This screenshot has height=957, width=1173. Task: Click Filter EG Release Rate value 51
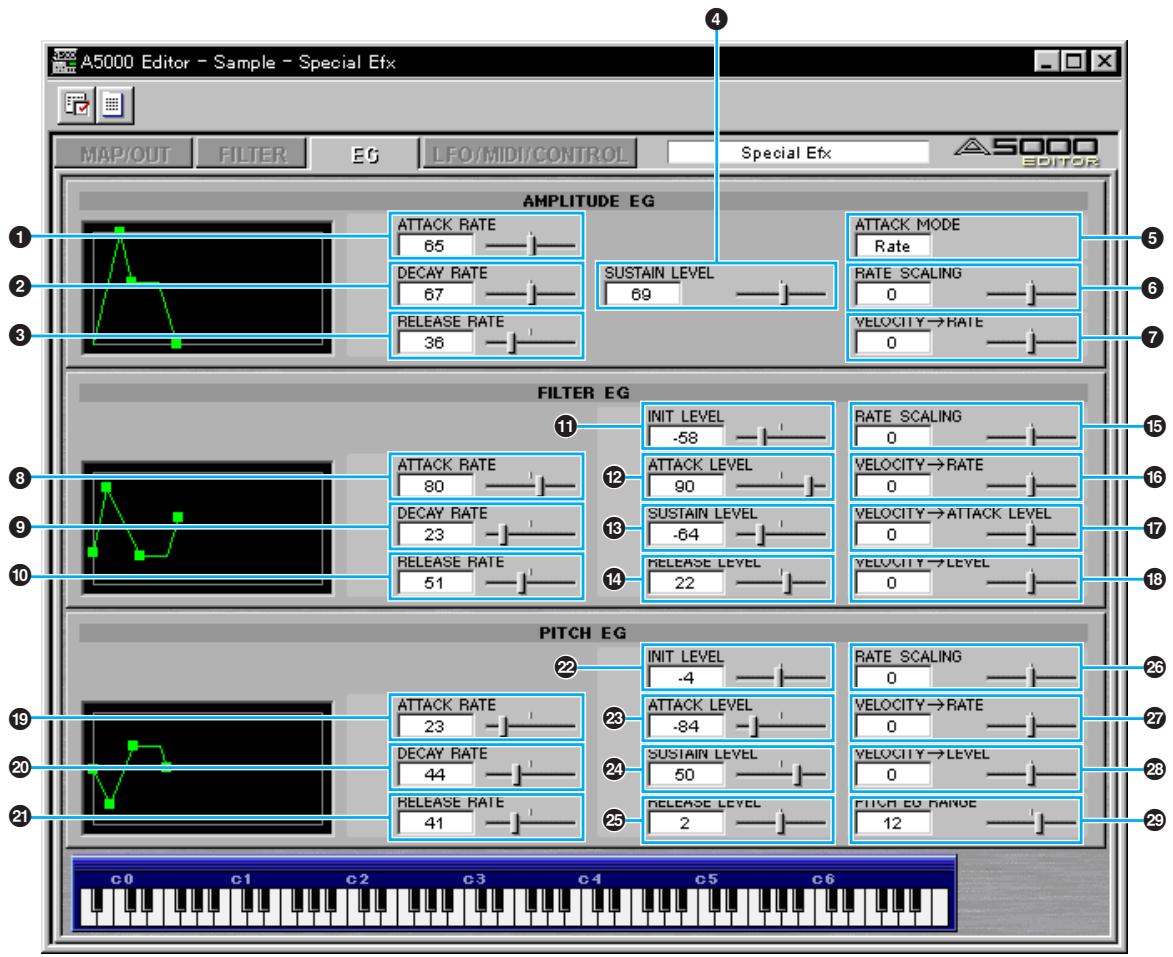tap(435, 583)
